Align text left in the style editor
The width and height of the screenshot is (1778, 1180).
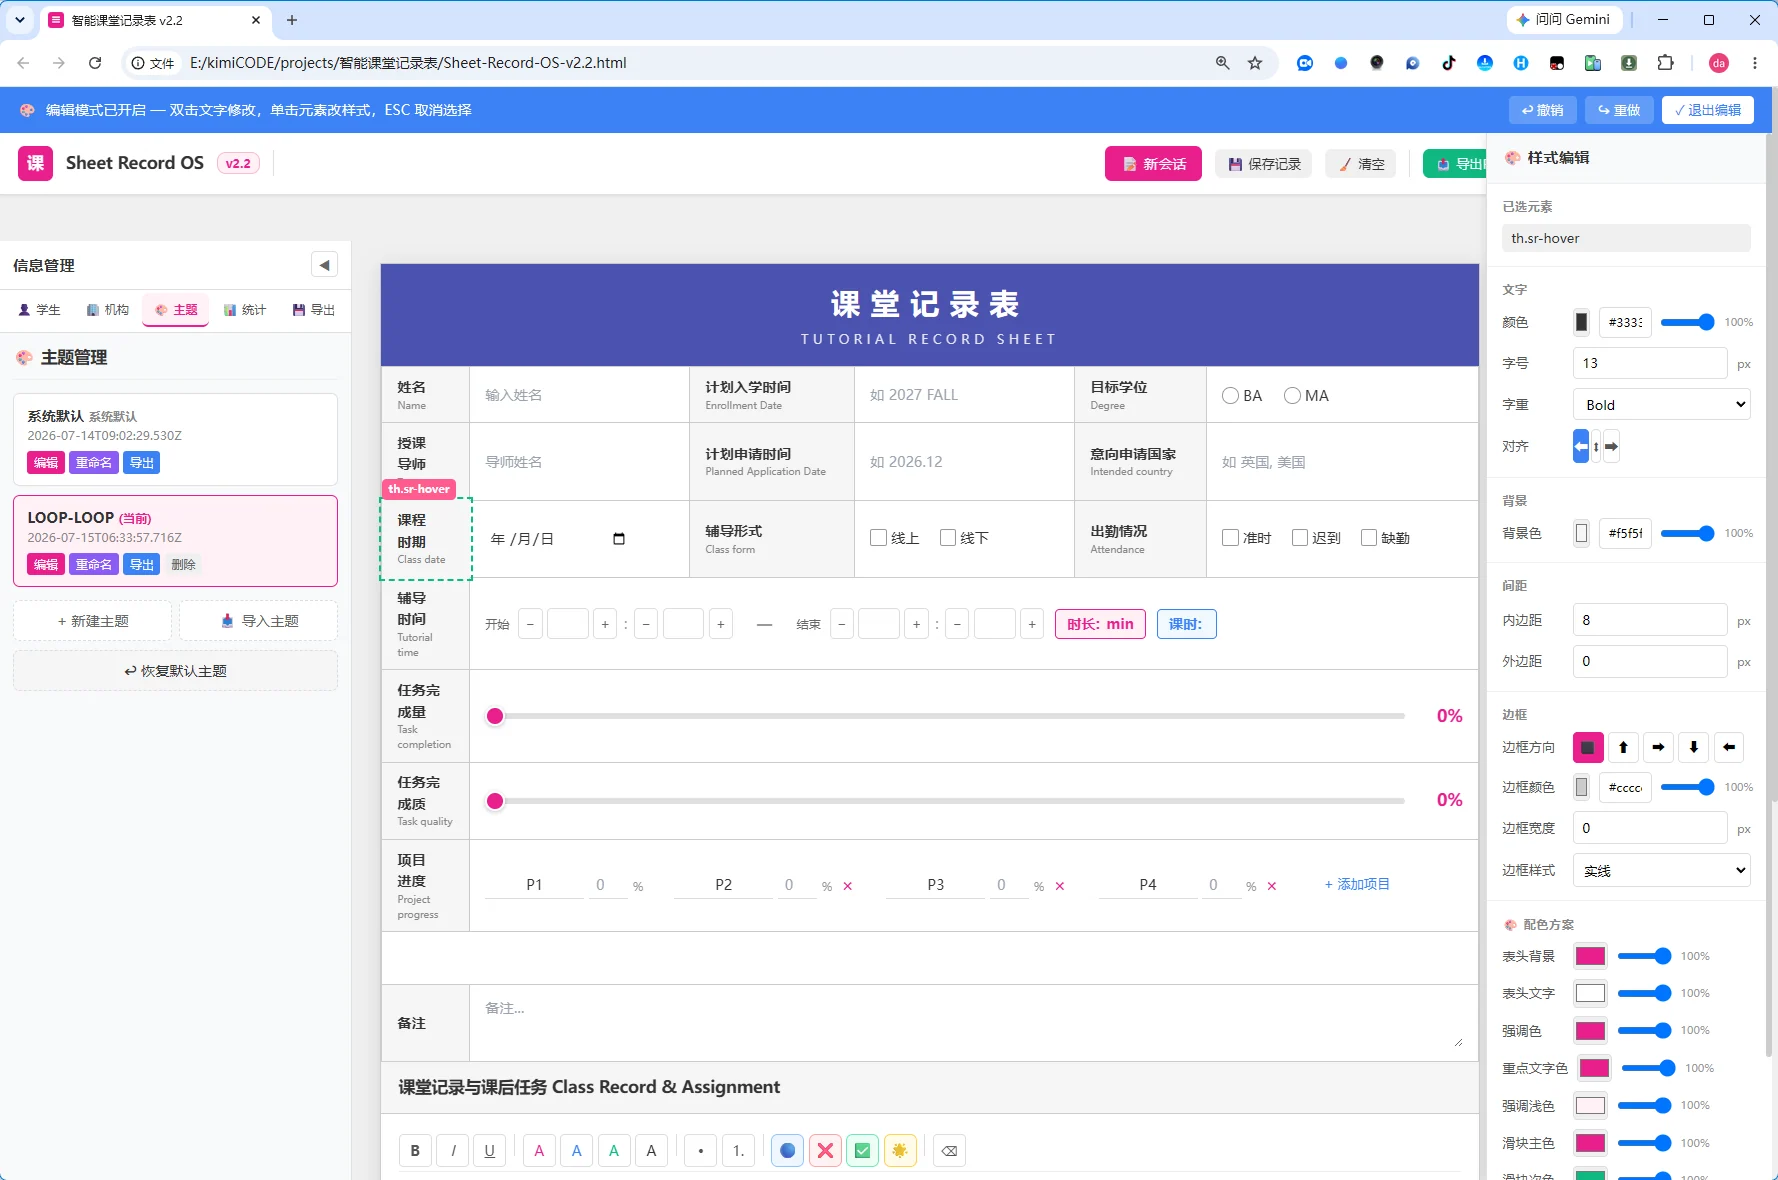tap(1580, 446)
